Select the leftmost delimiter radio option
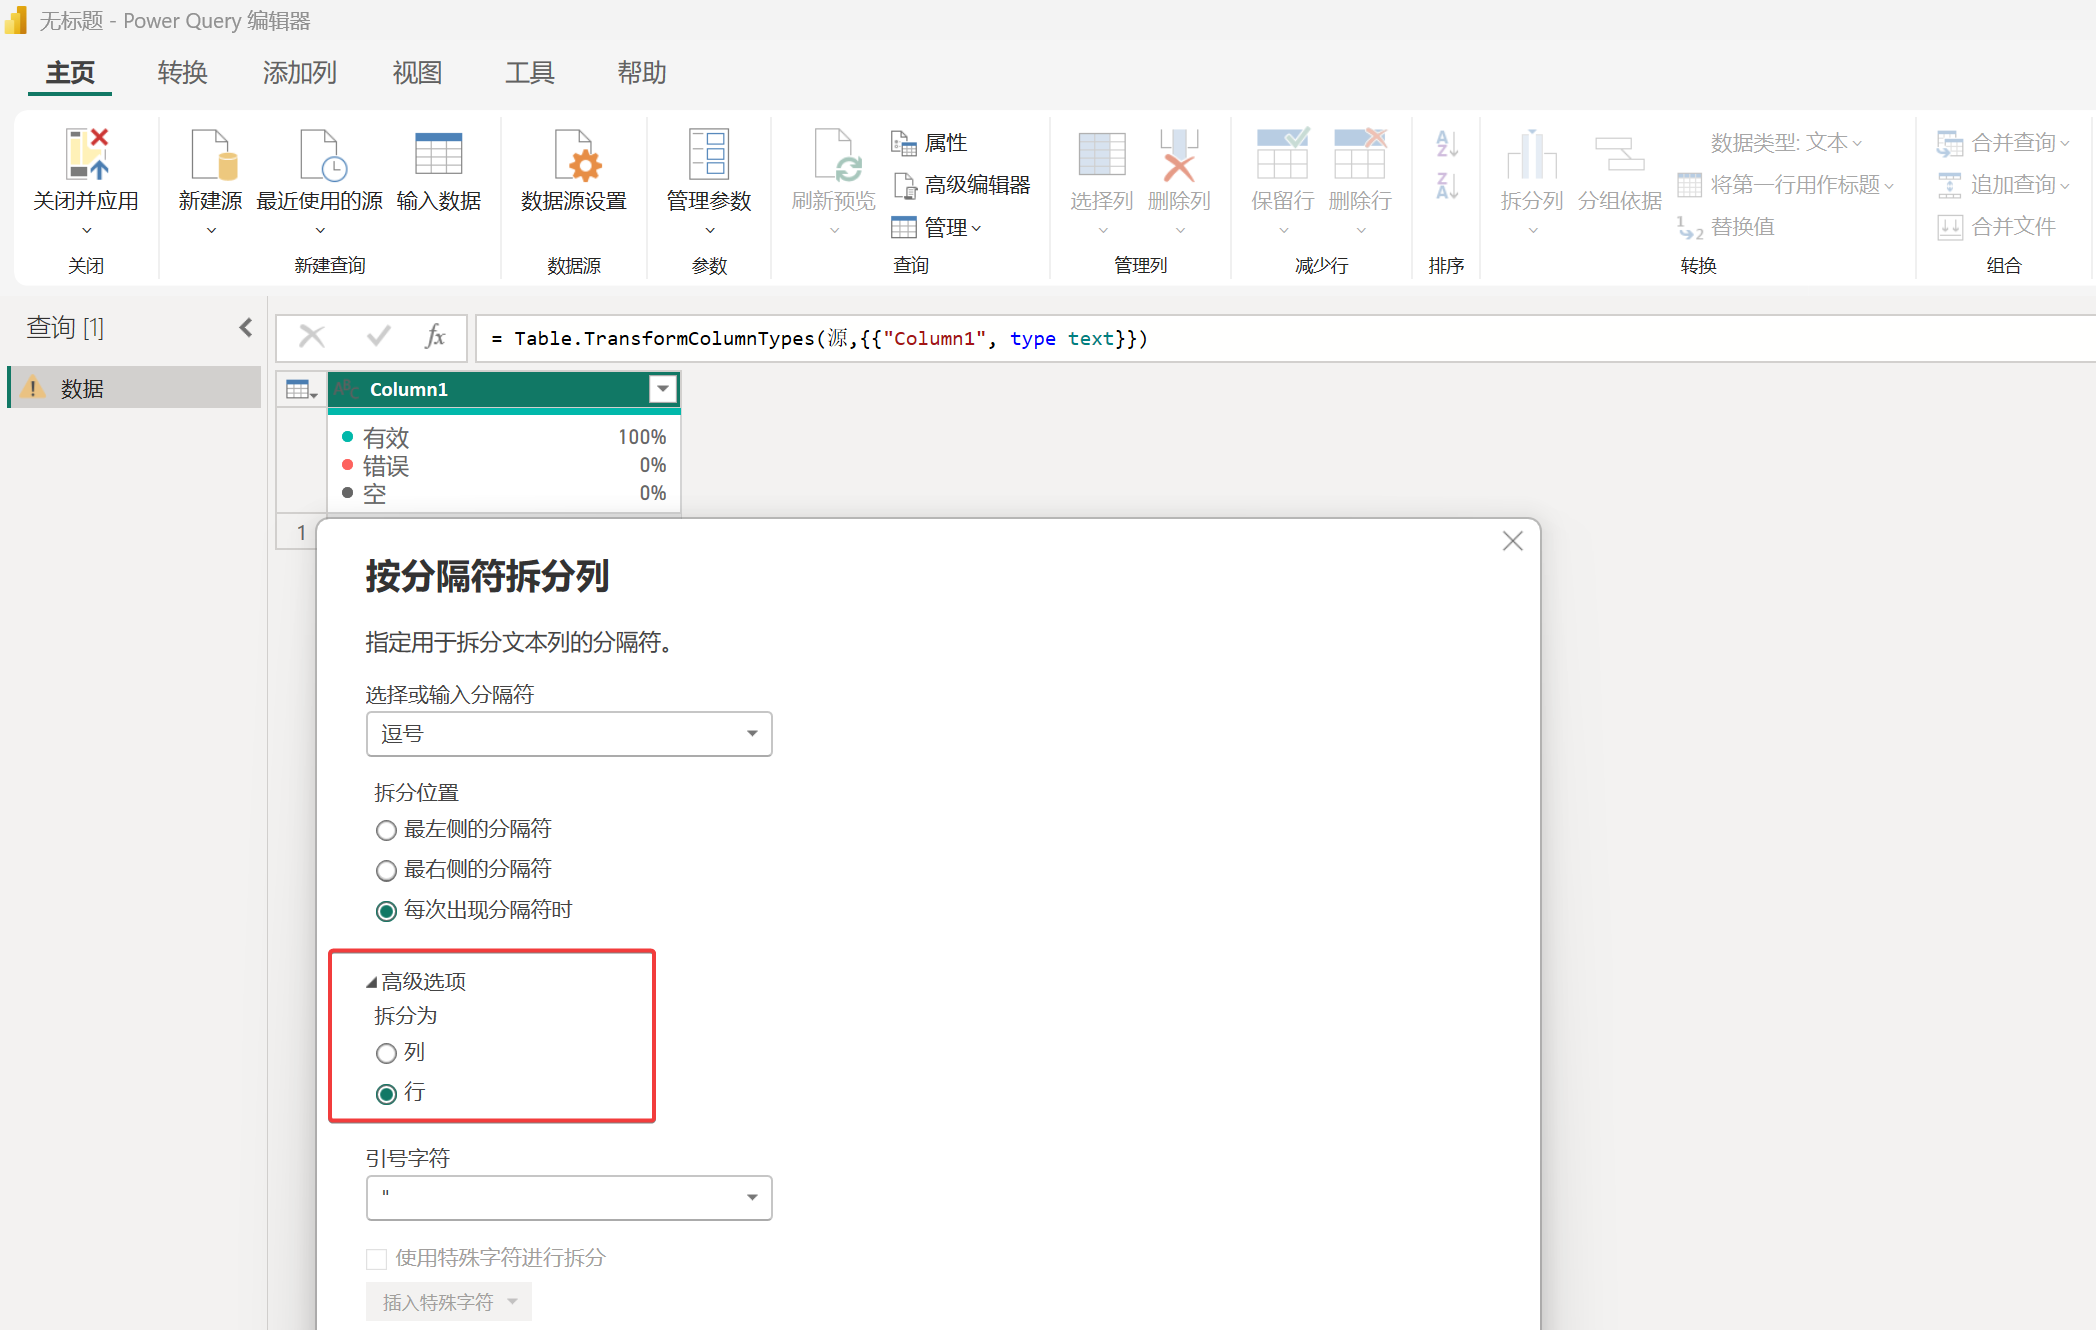Viewport: 2096px width, 1330px height. pyautogui.click(x=387, y=830)
